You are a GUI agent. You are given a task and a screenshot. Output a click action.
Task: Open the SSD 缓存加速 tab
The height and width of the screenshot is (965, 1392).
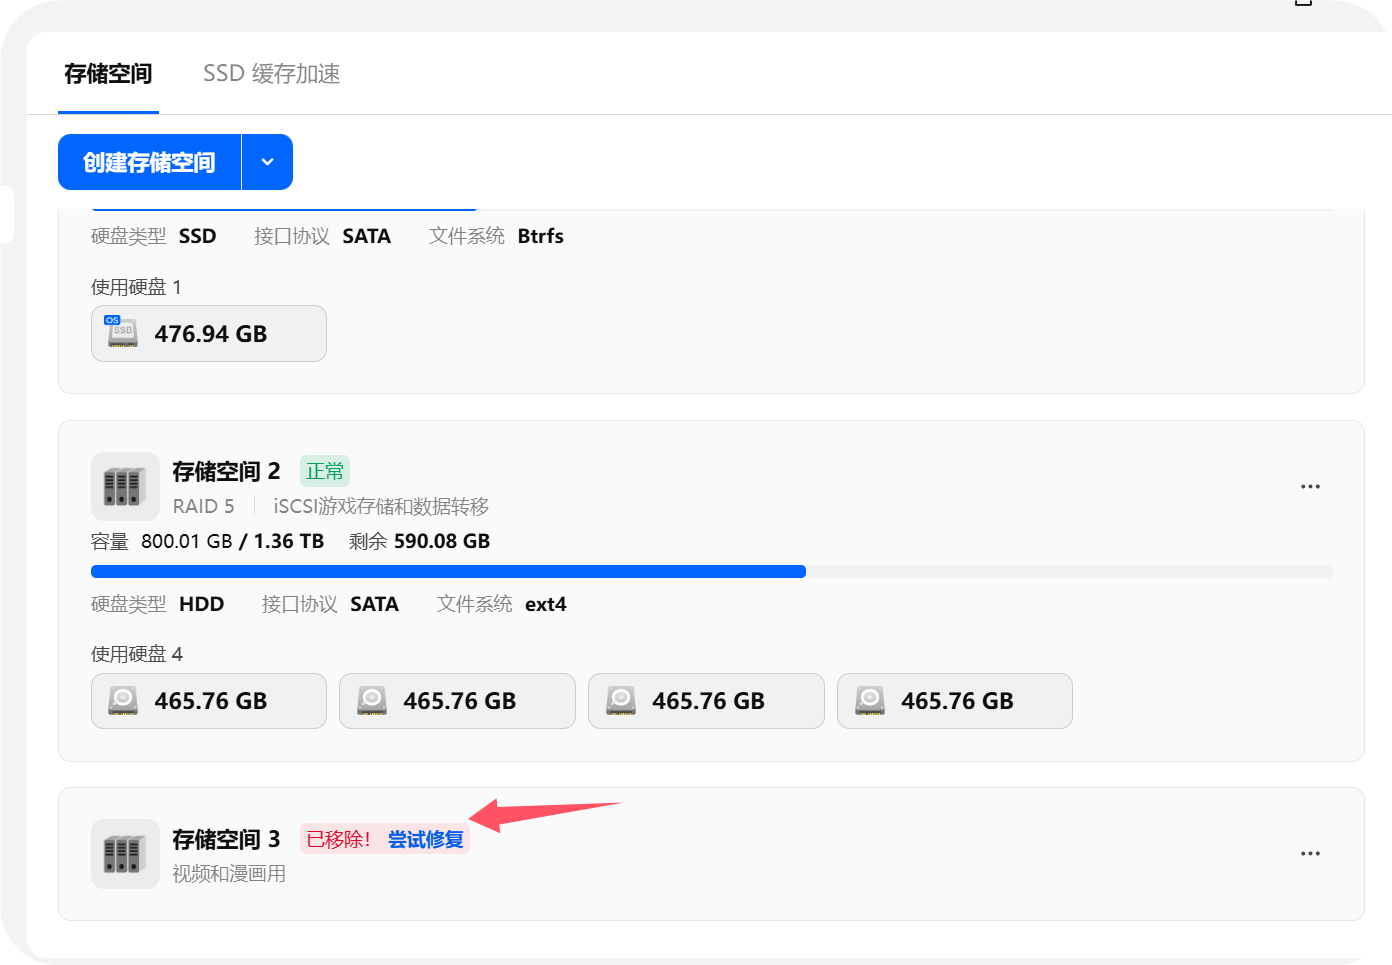pyautogui.click(x=271, y=74)
